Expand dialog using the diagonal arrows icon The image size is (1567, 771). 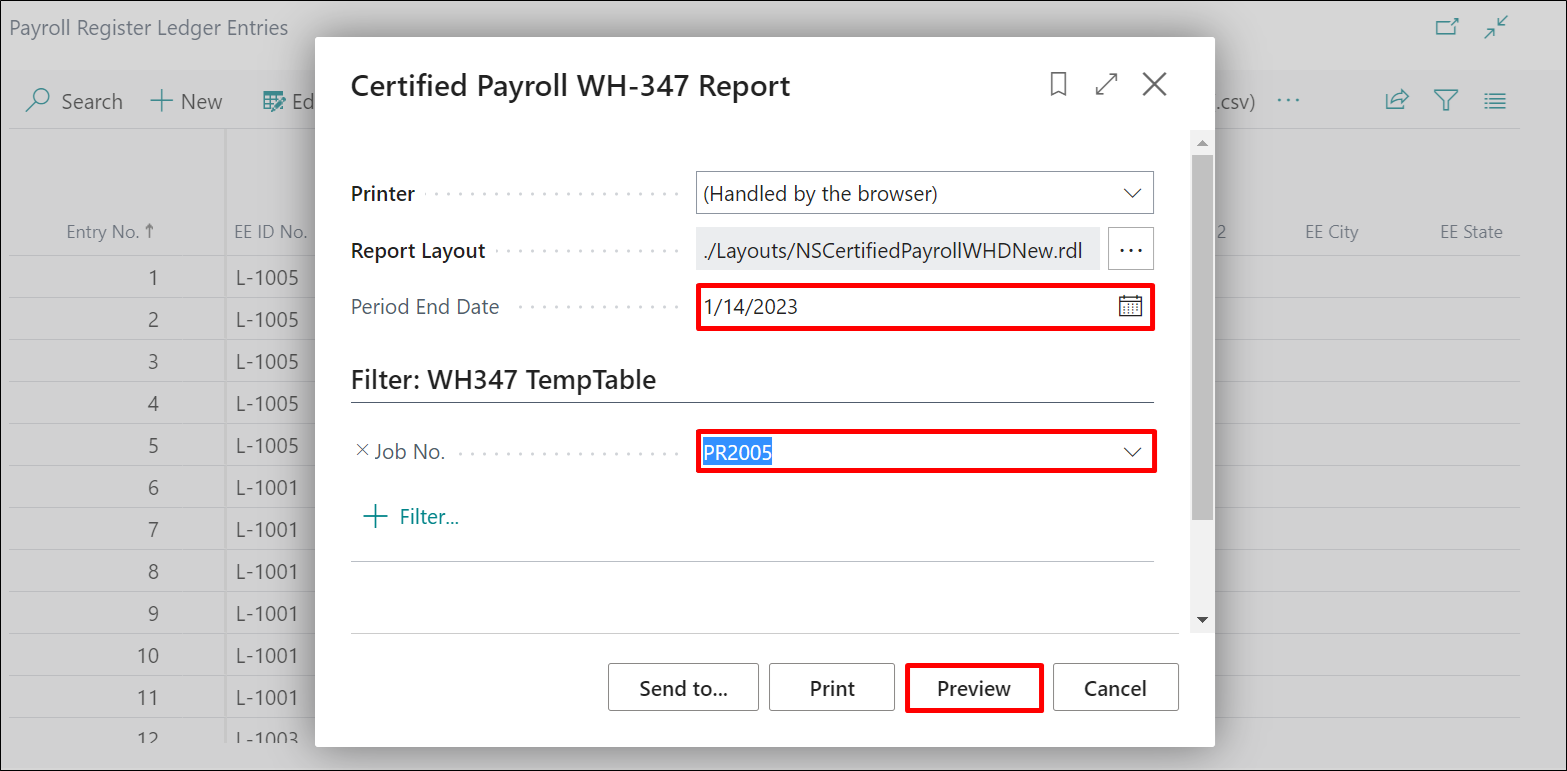click(x=1106, y=85)
